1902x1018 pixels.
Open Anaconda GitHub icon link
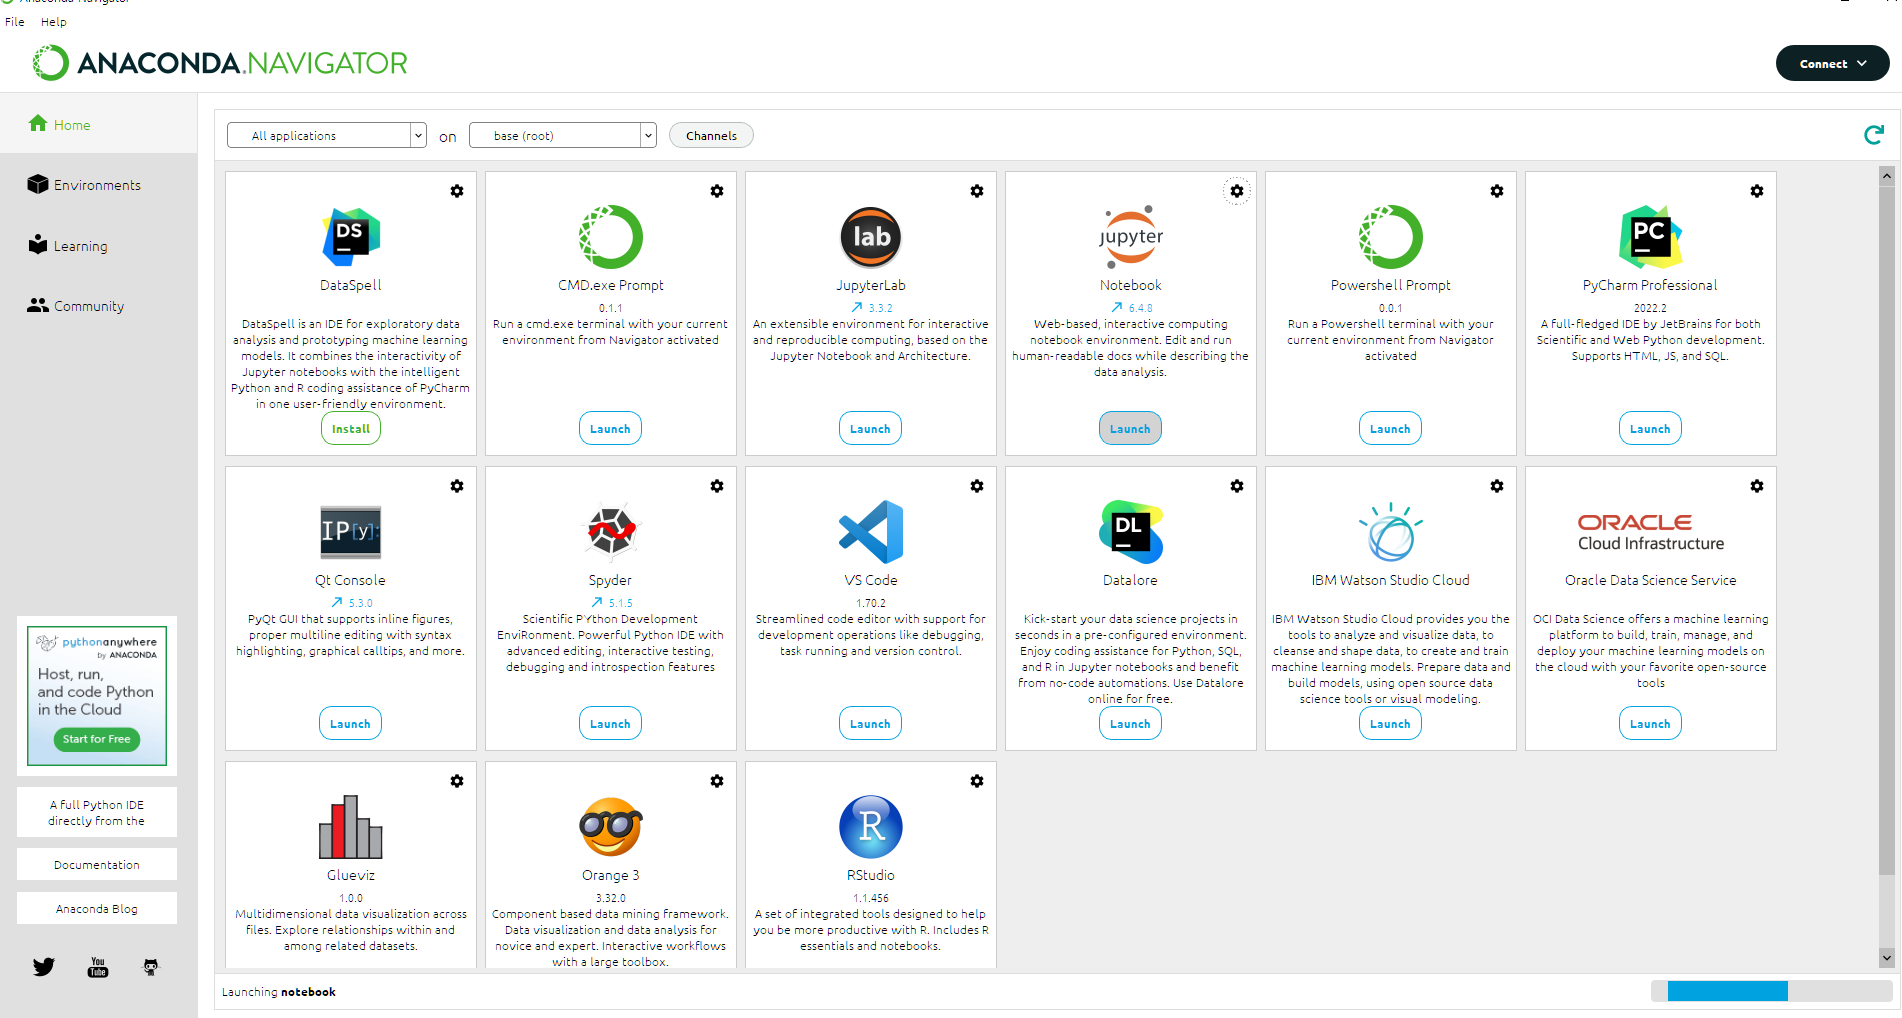click(x=151, y=967)
